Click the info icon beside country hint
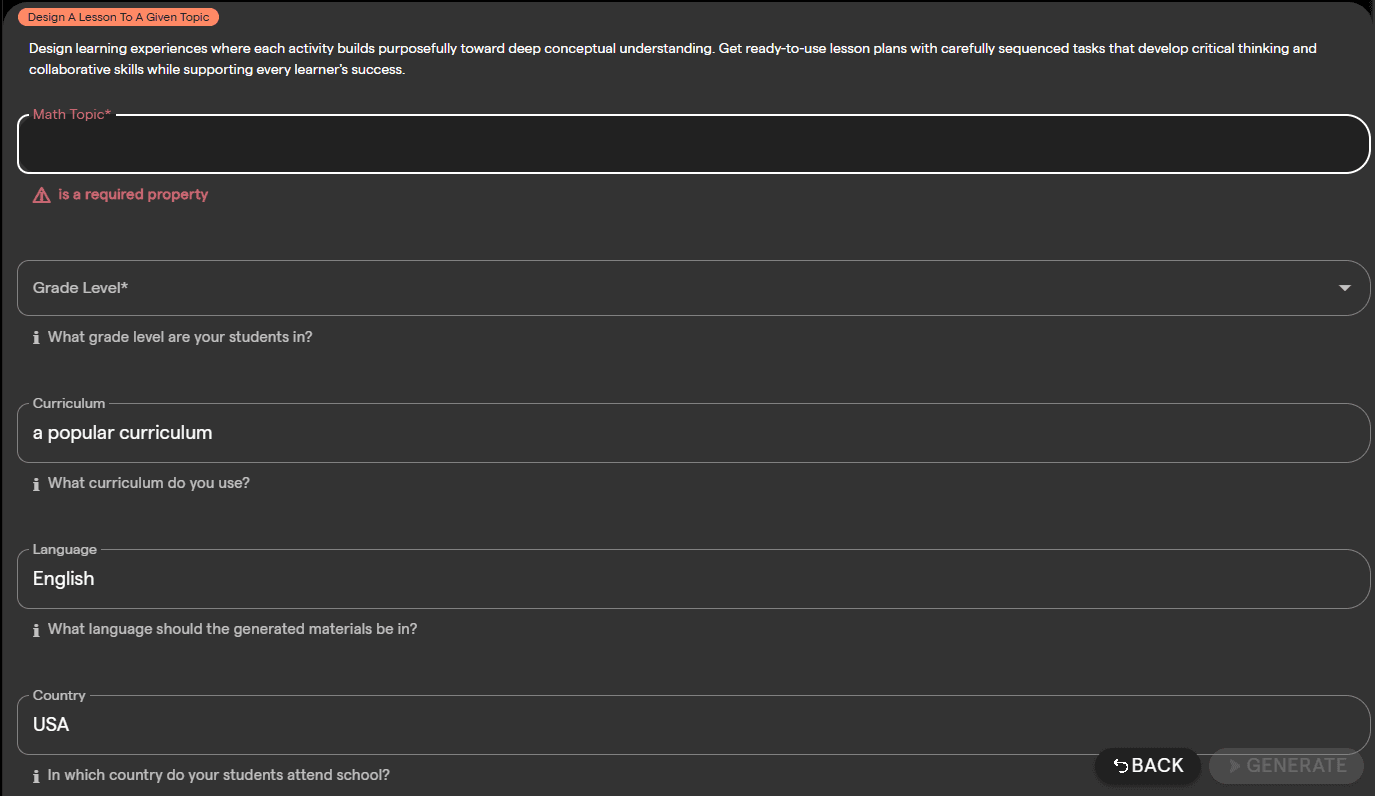 pos(36,776)
